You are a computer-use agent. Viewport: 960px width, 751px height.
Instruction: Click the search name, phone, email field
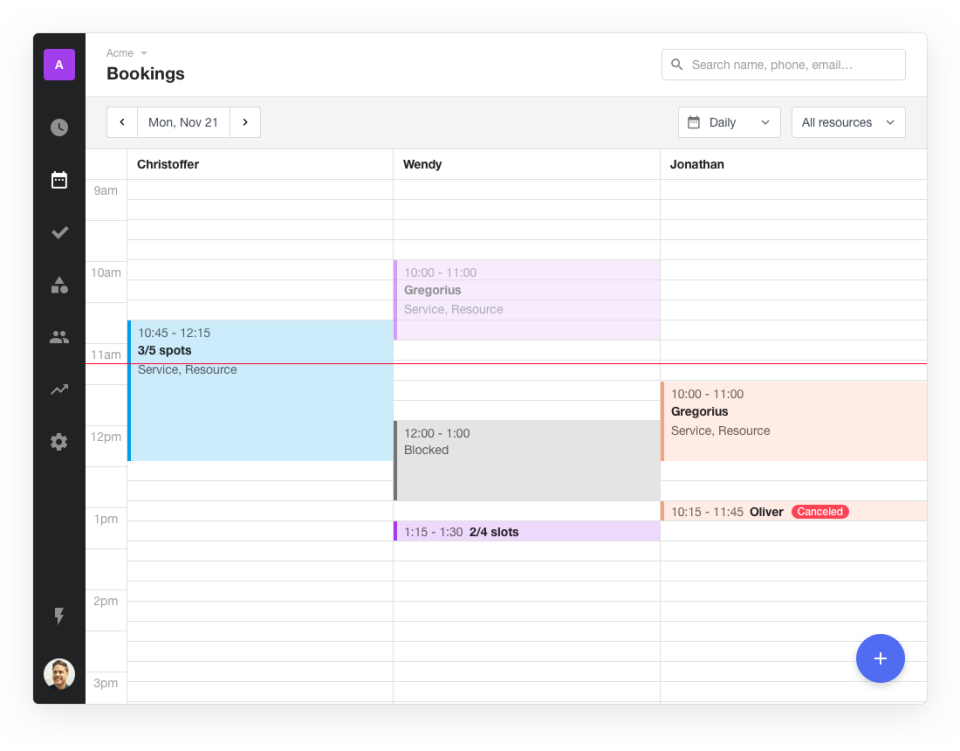pos(783,64)
